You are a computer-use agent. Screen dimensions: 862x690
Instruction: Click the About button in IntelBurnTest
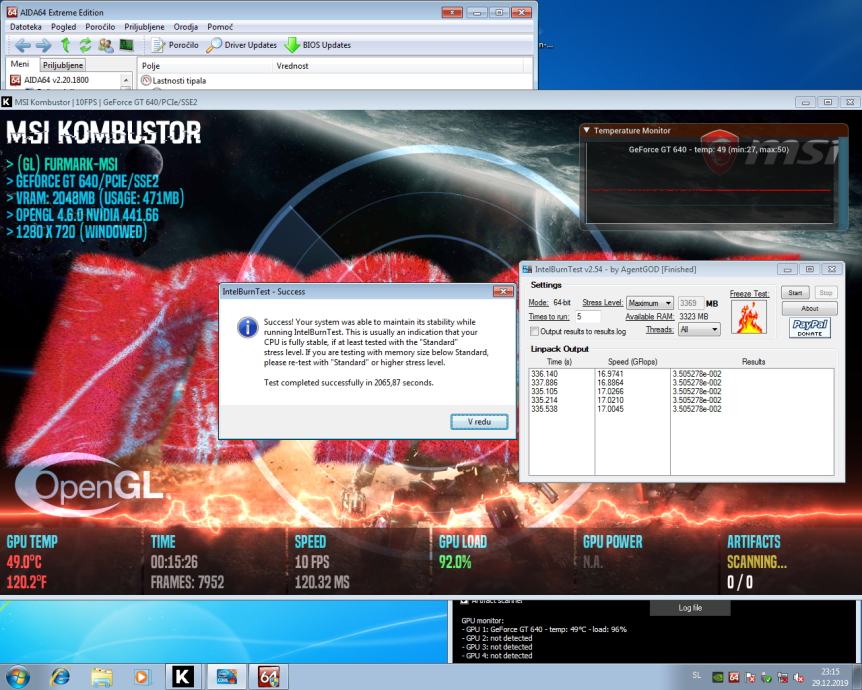(810, 309)
